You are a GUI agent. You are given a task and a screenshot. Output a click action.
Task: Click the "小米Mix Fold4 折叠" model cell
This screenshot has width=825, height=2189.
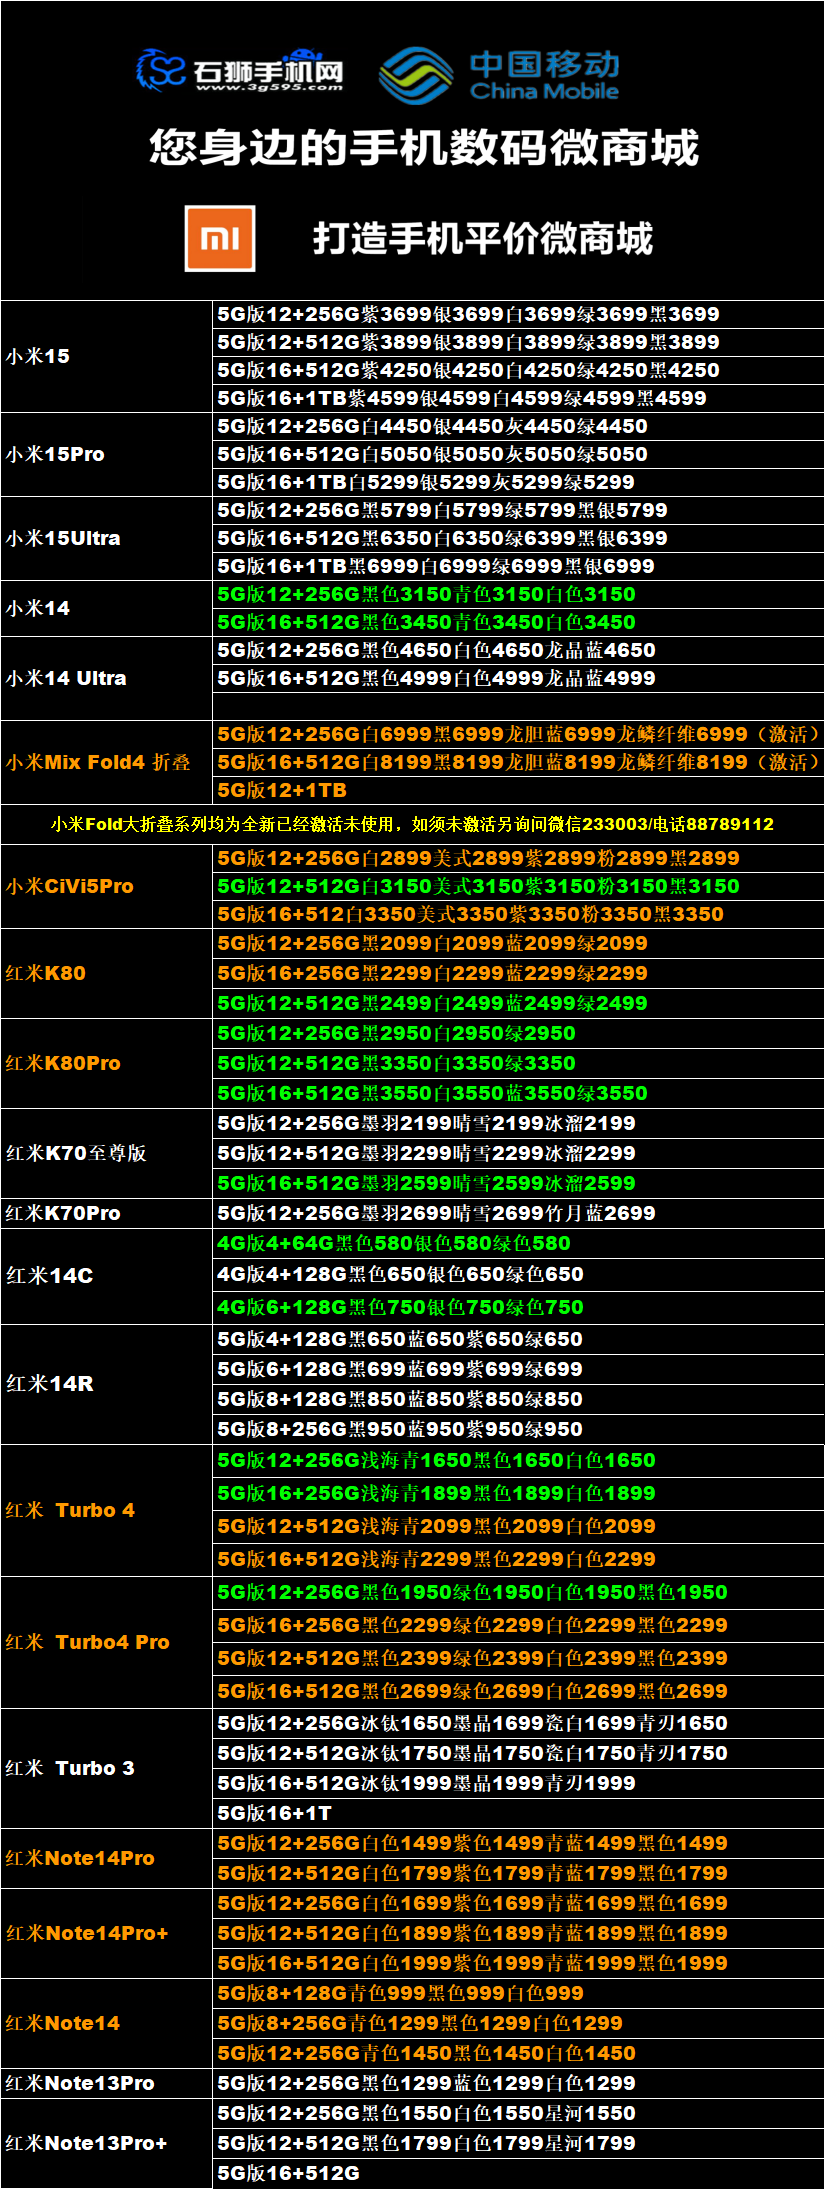(107, 762)
